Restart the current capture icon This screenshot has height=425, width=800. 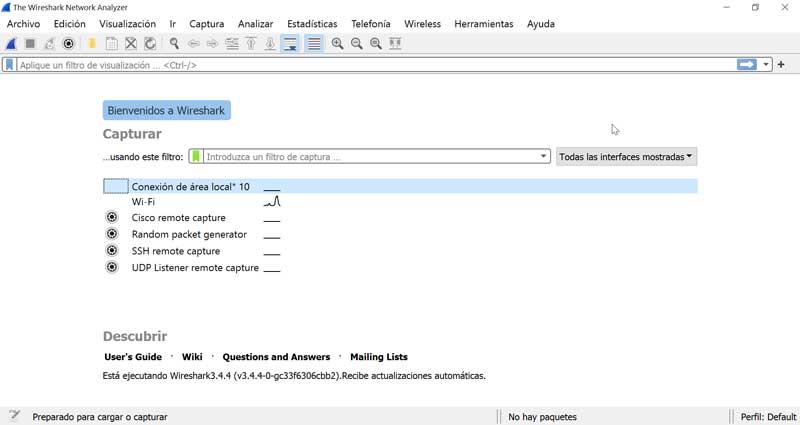point(49,44)
